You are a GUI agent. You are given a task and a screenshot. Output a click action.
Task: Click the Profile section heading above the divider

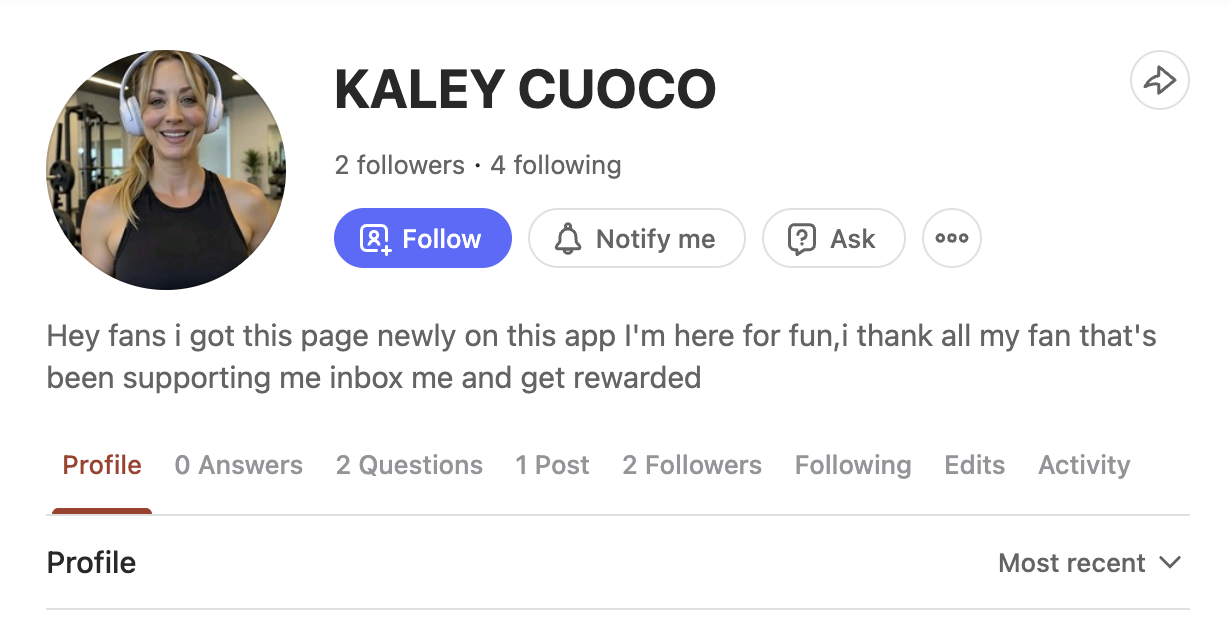pos(91,563)
